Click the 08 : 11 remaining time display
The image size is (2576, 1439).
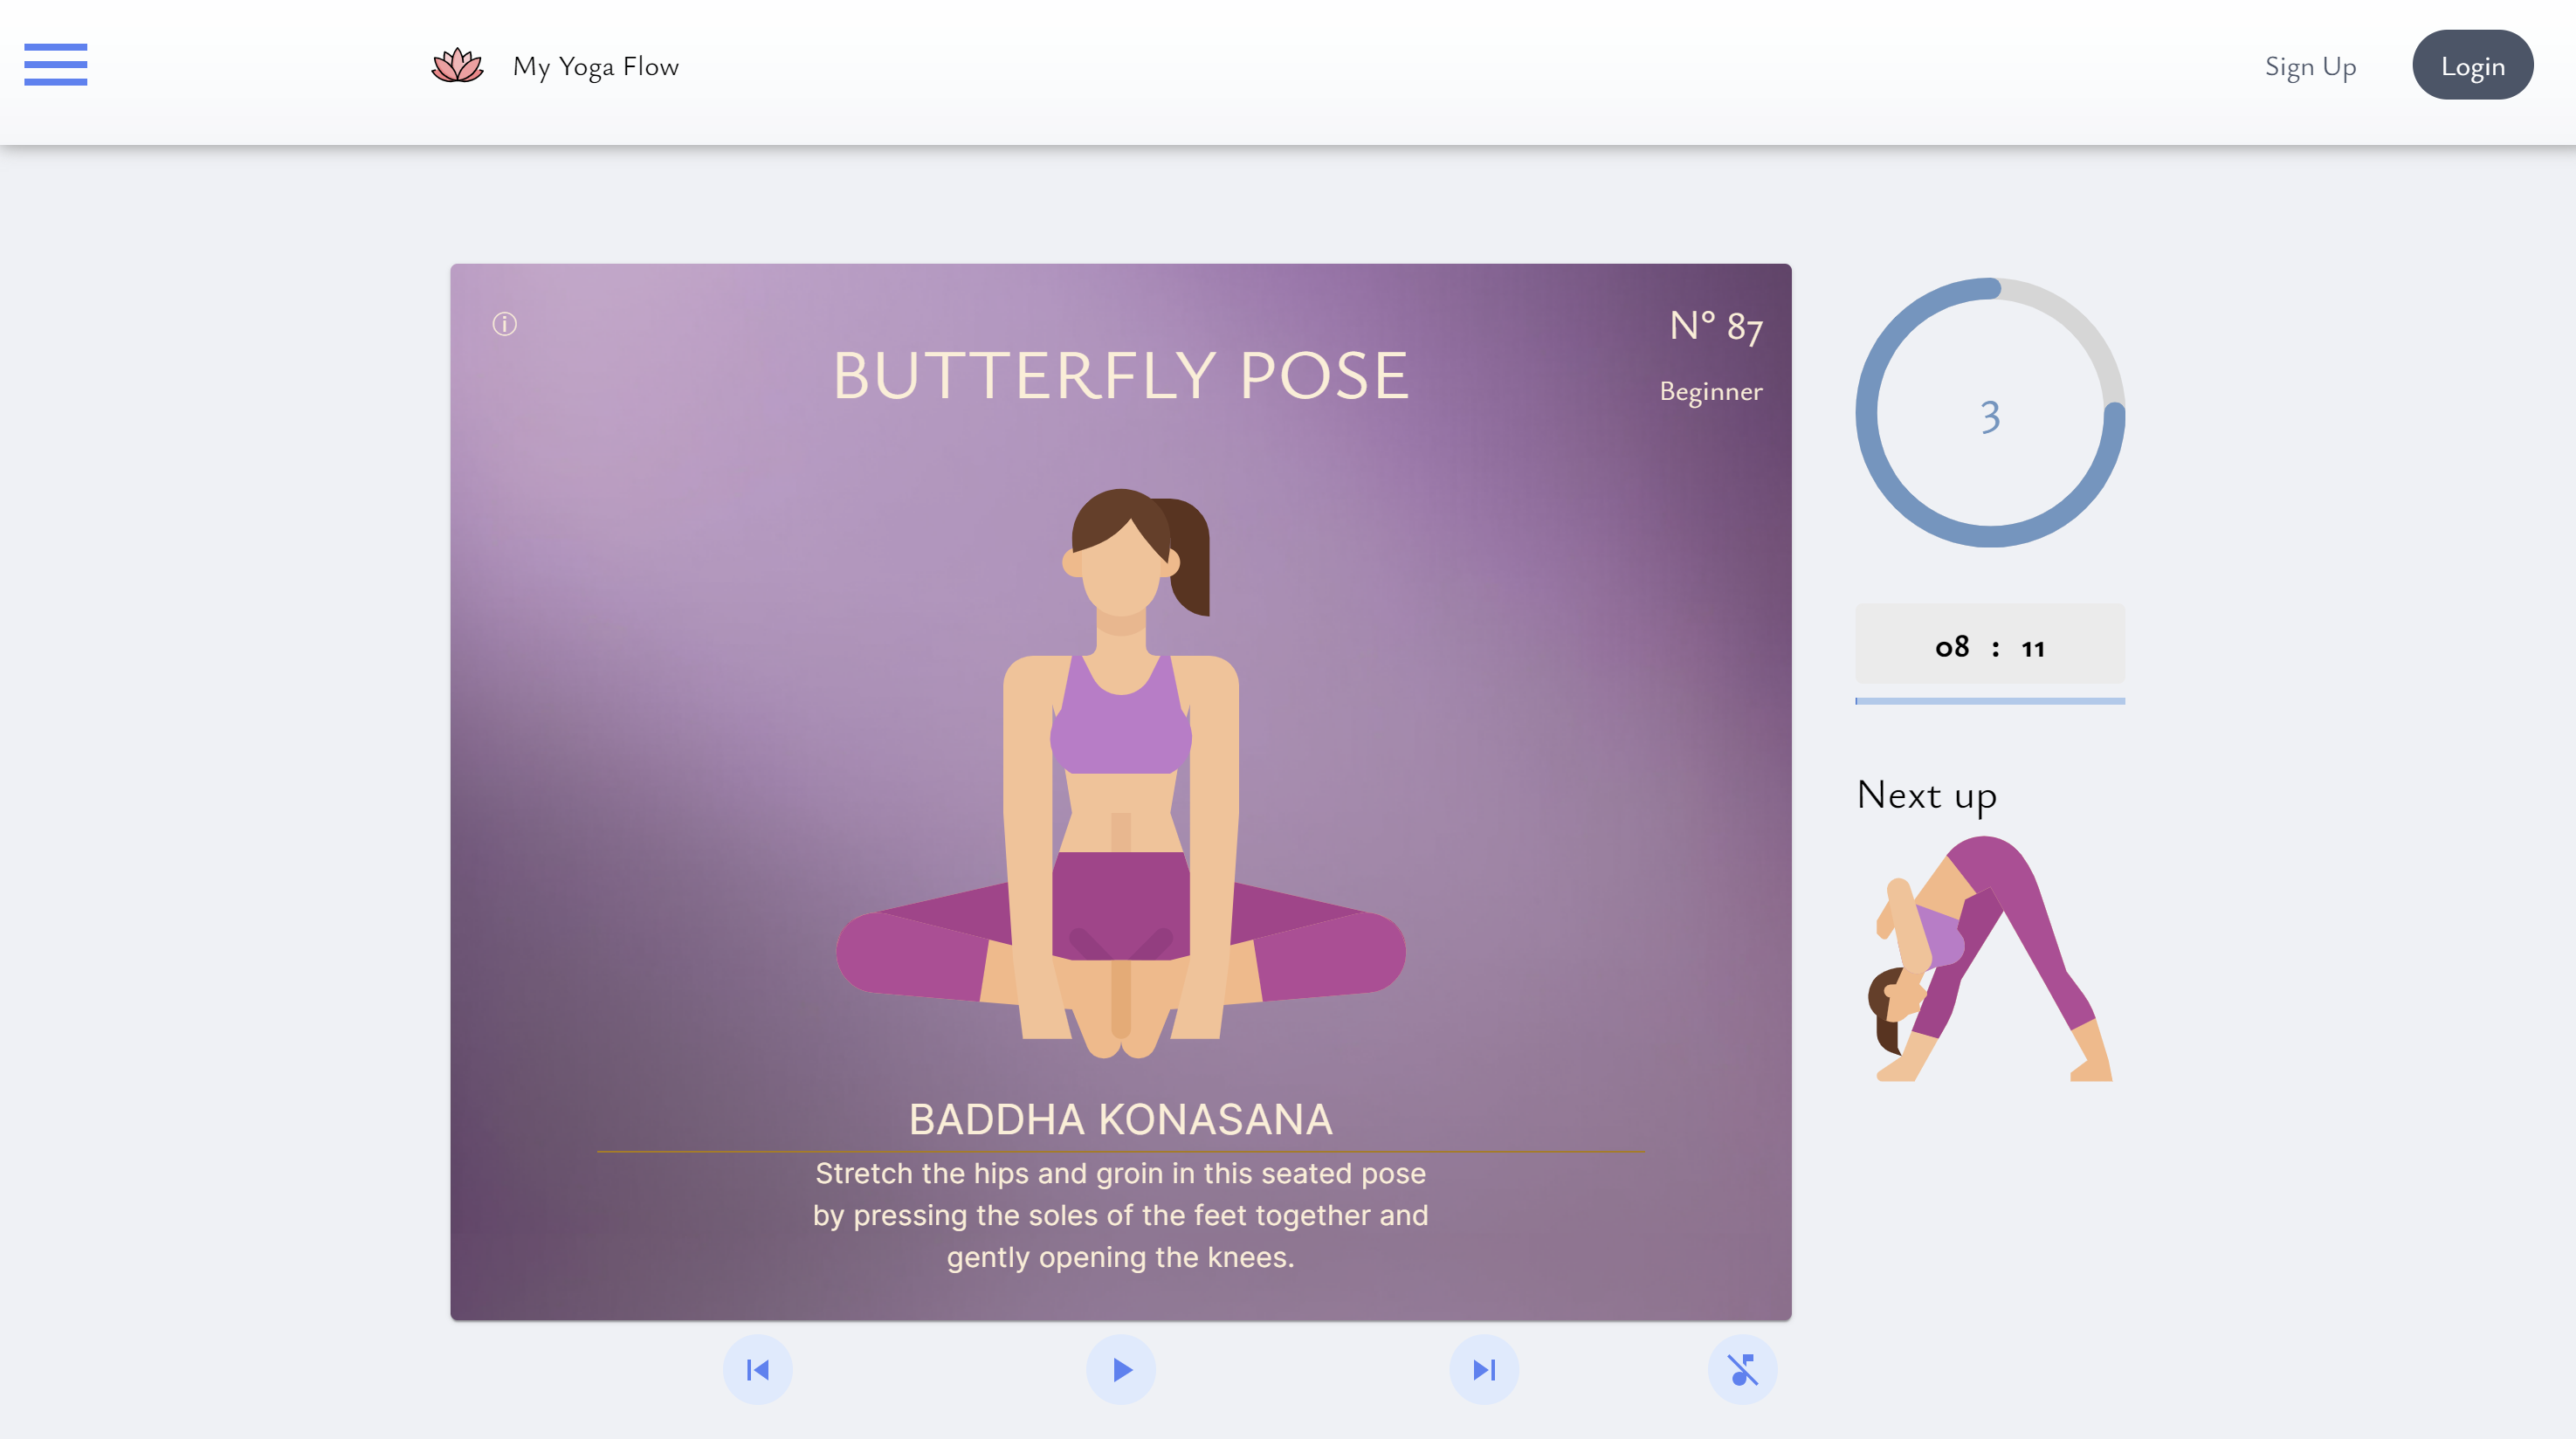coord(1989,644)
